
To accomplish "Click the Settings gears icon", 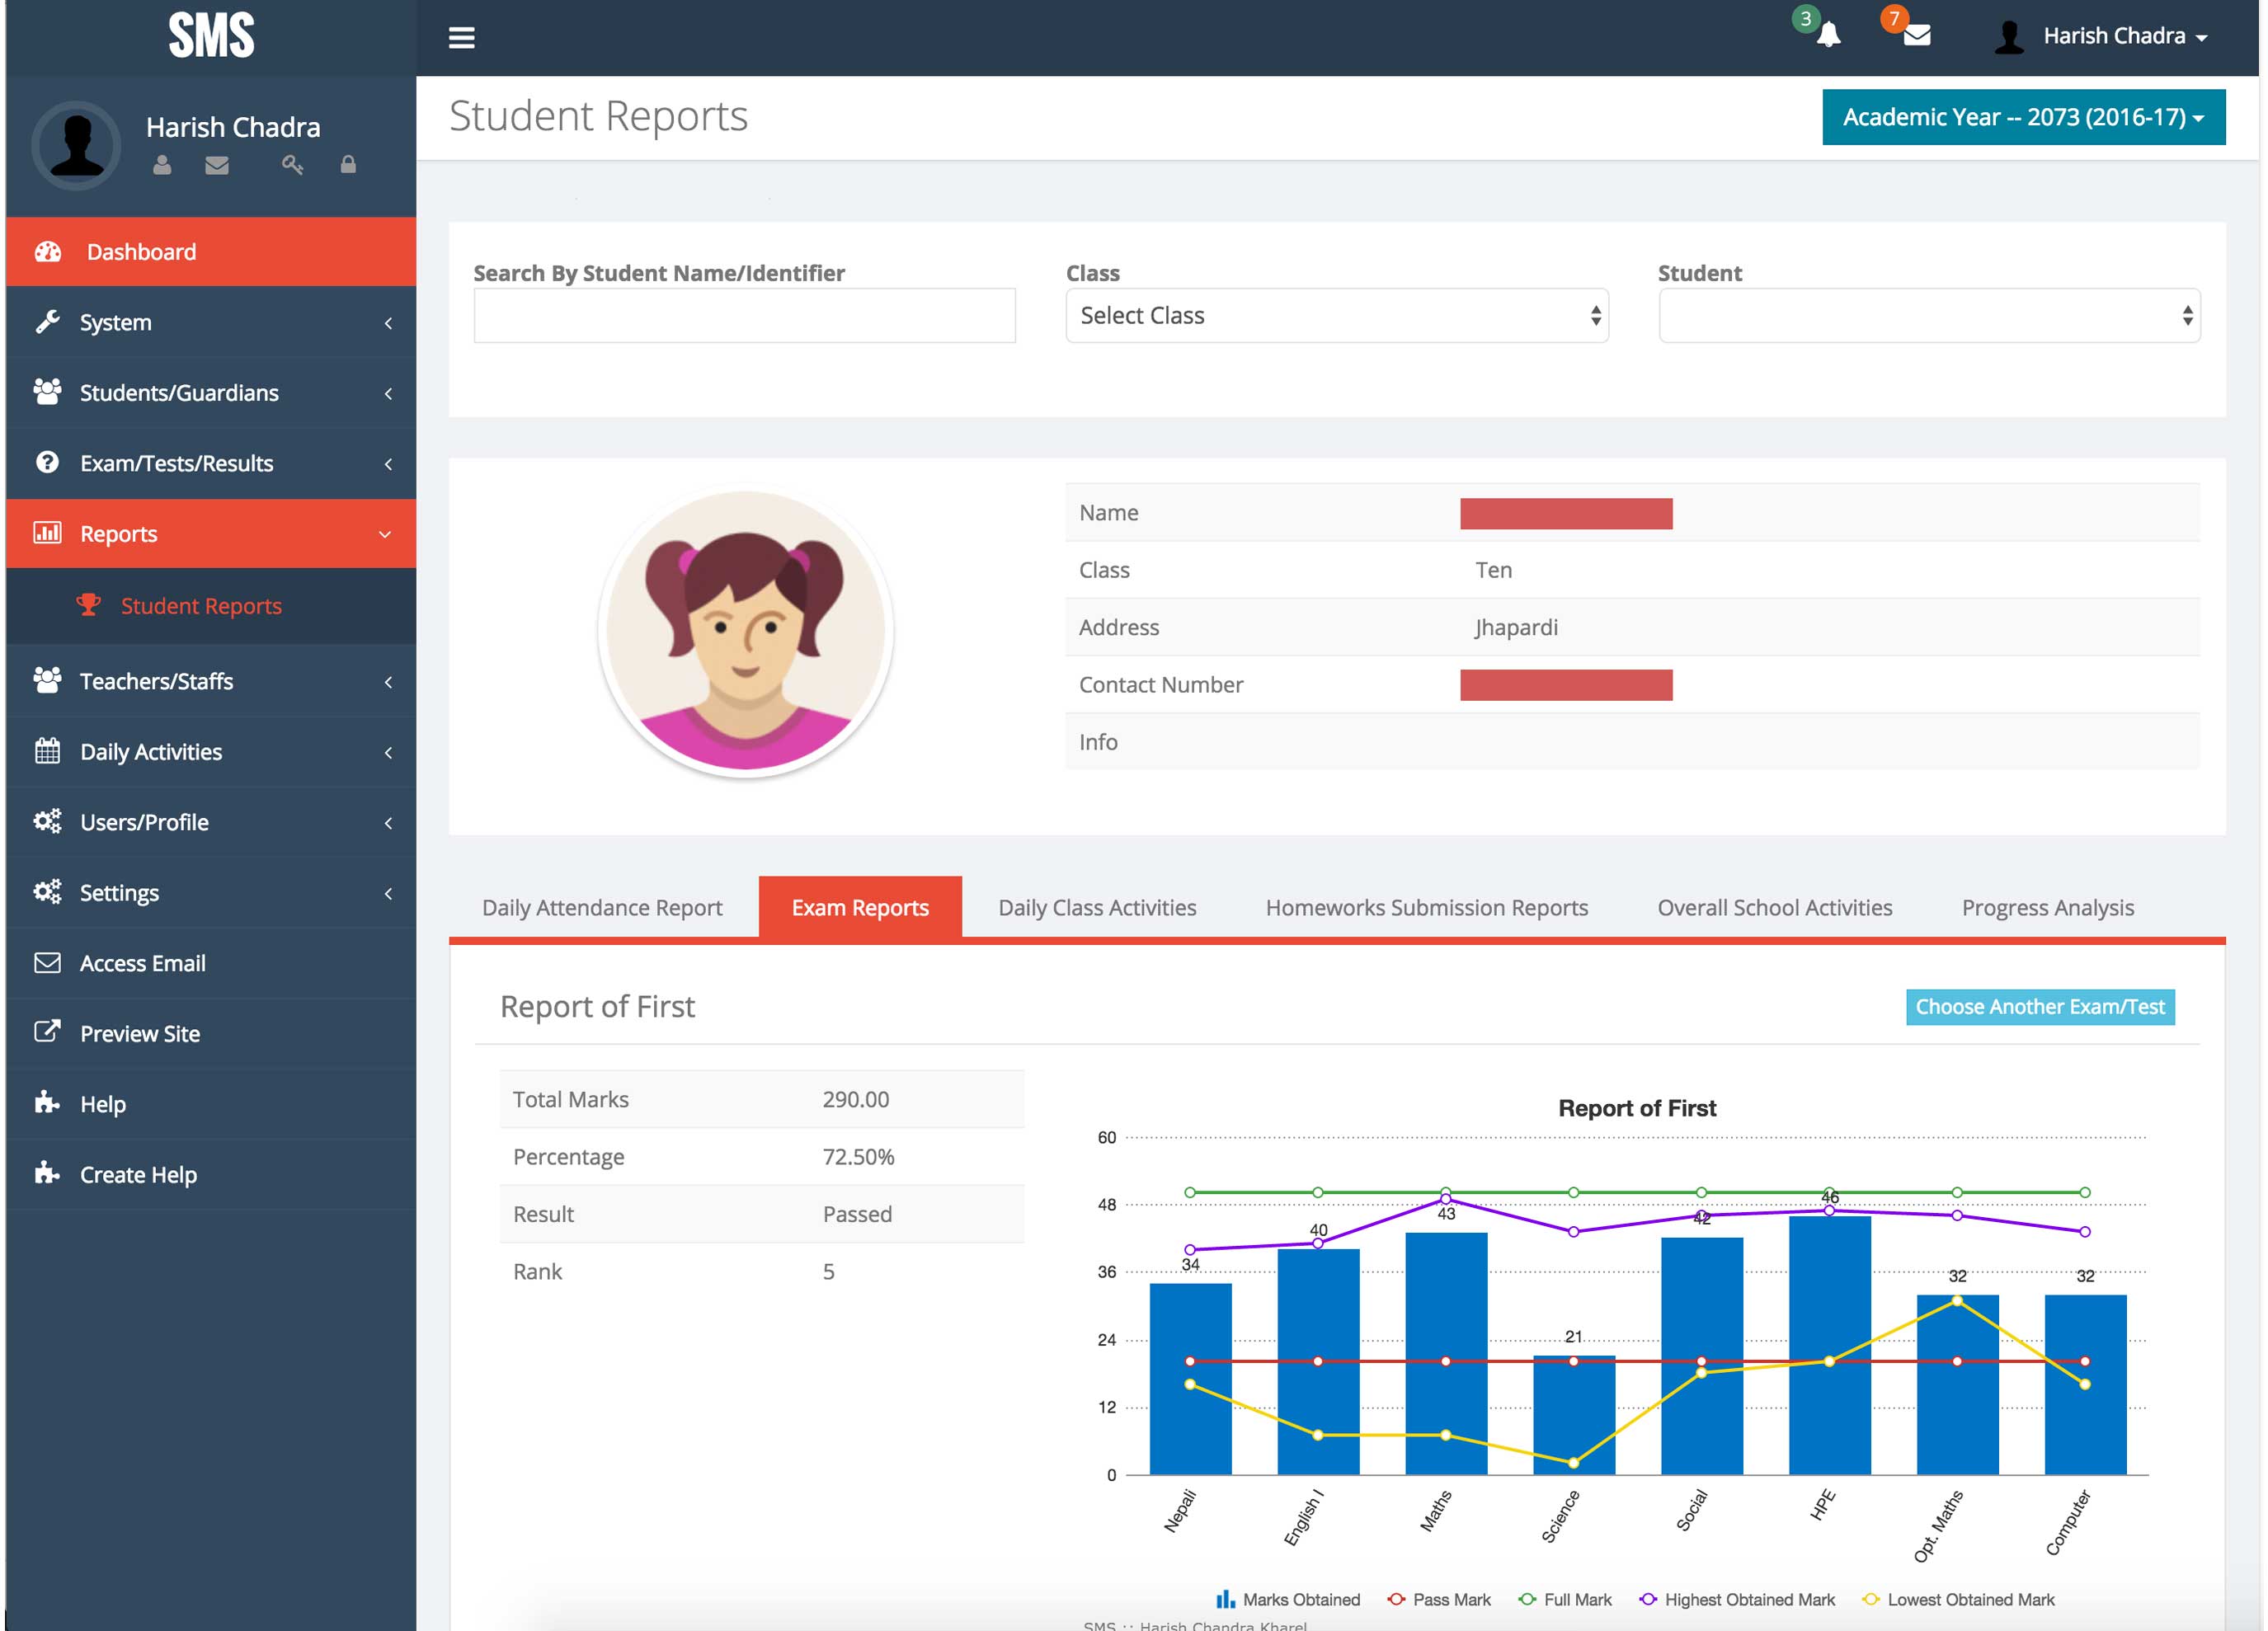I will (47, 891).
